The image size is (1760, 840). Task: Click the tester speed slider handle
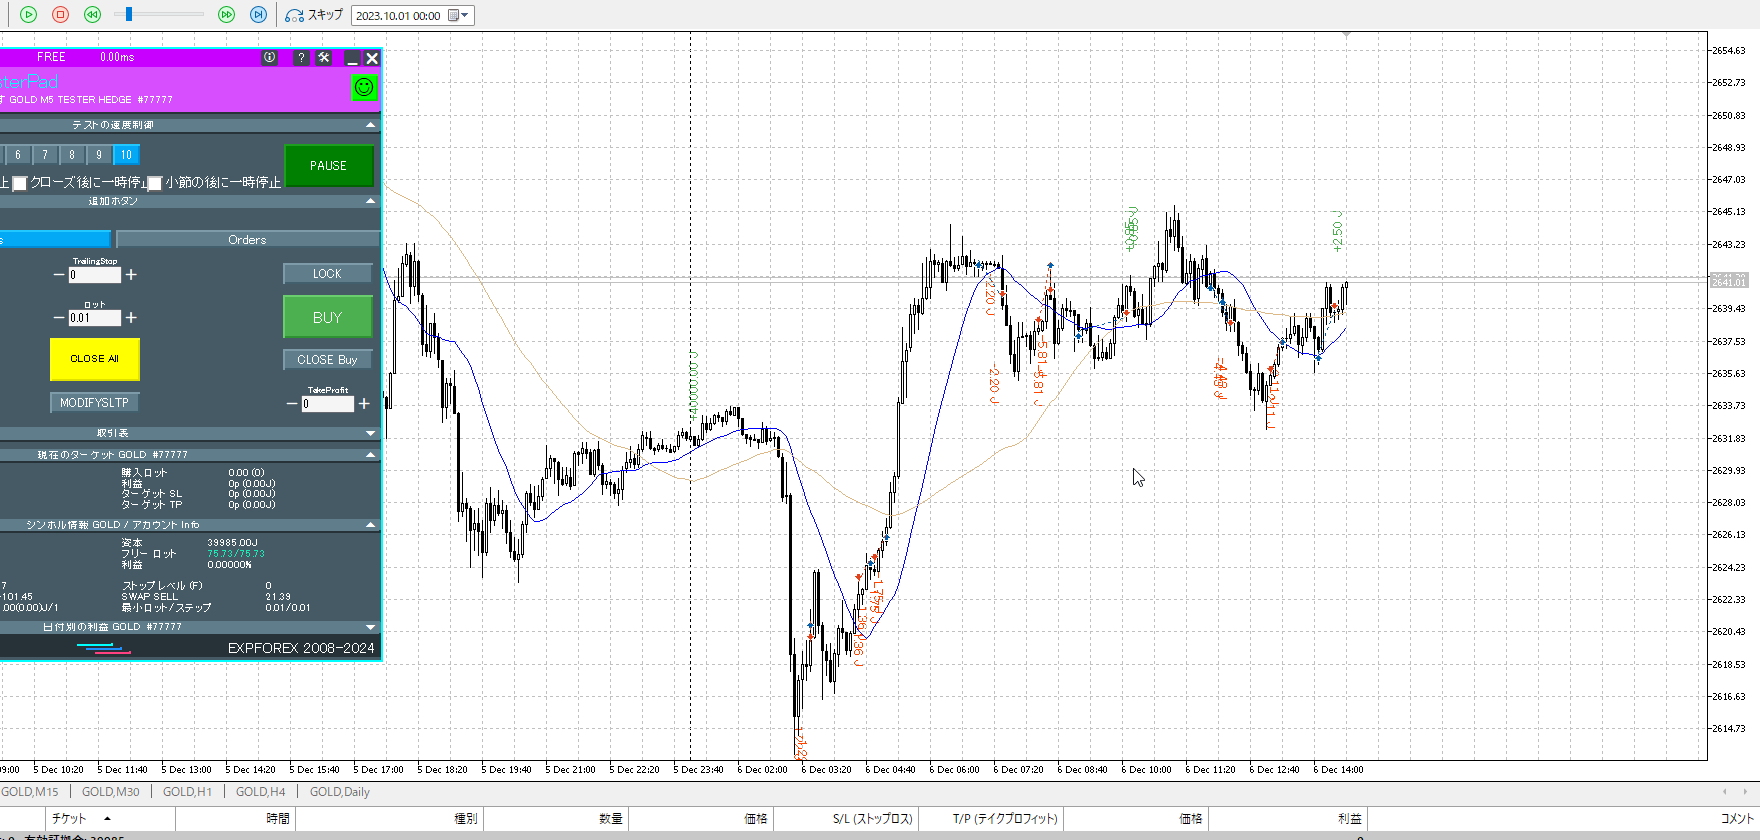(129, 14)
